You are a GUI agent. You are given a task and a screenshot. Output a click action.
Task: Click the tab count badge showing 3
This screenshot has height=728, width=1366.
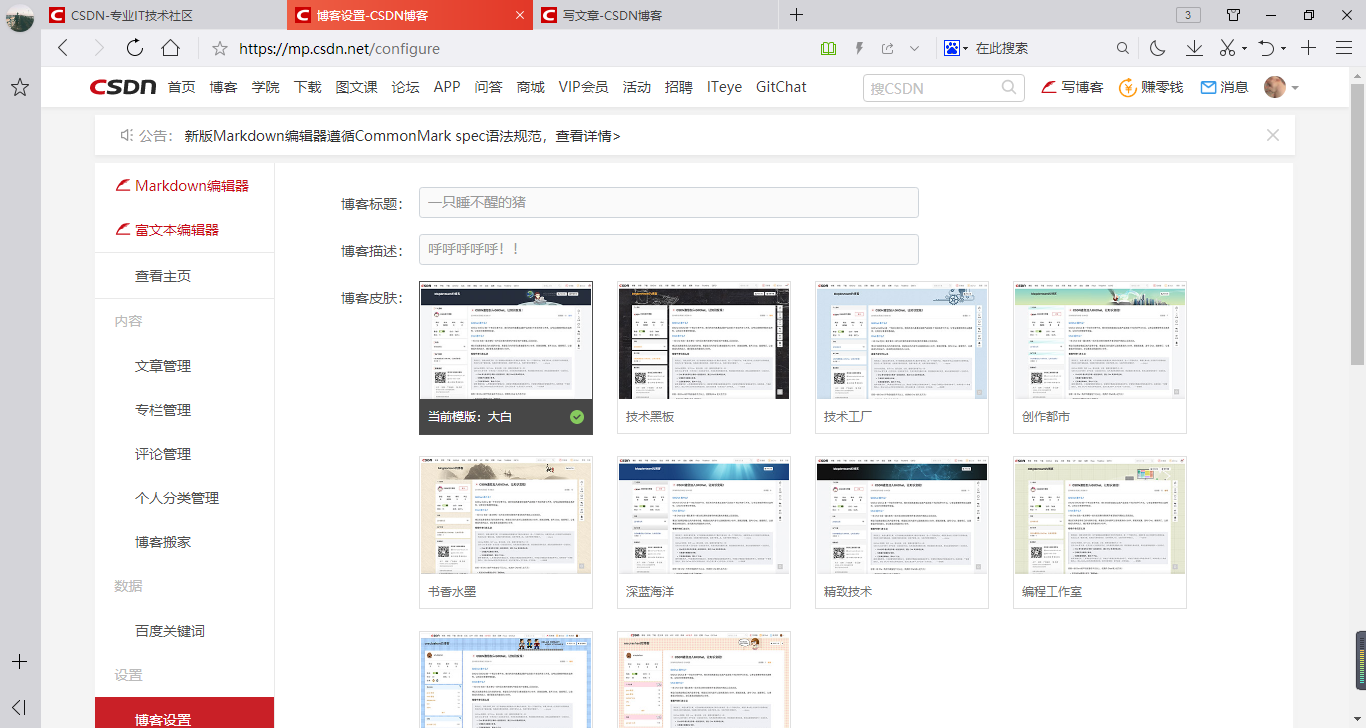[x=1188, y=15]
